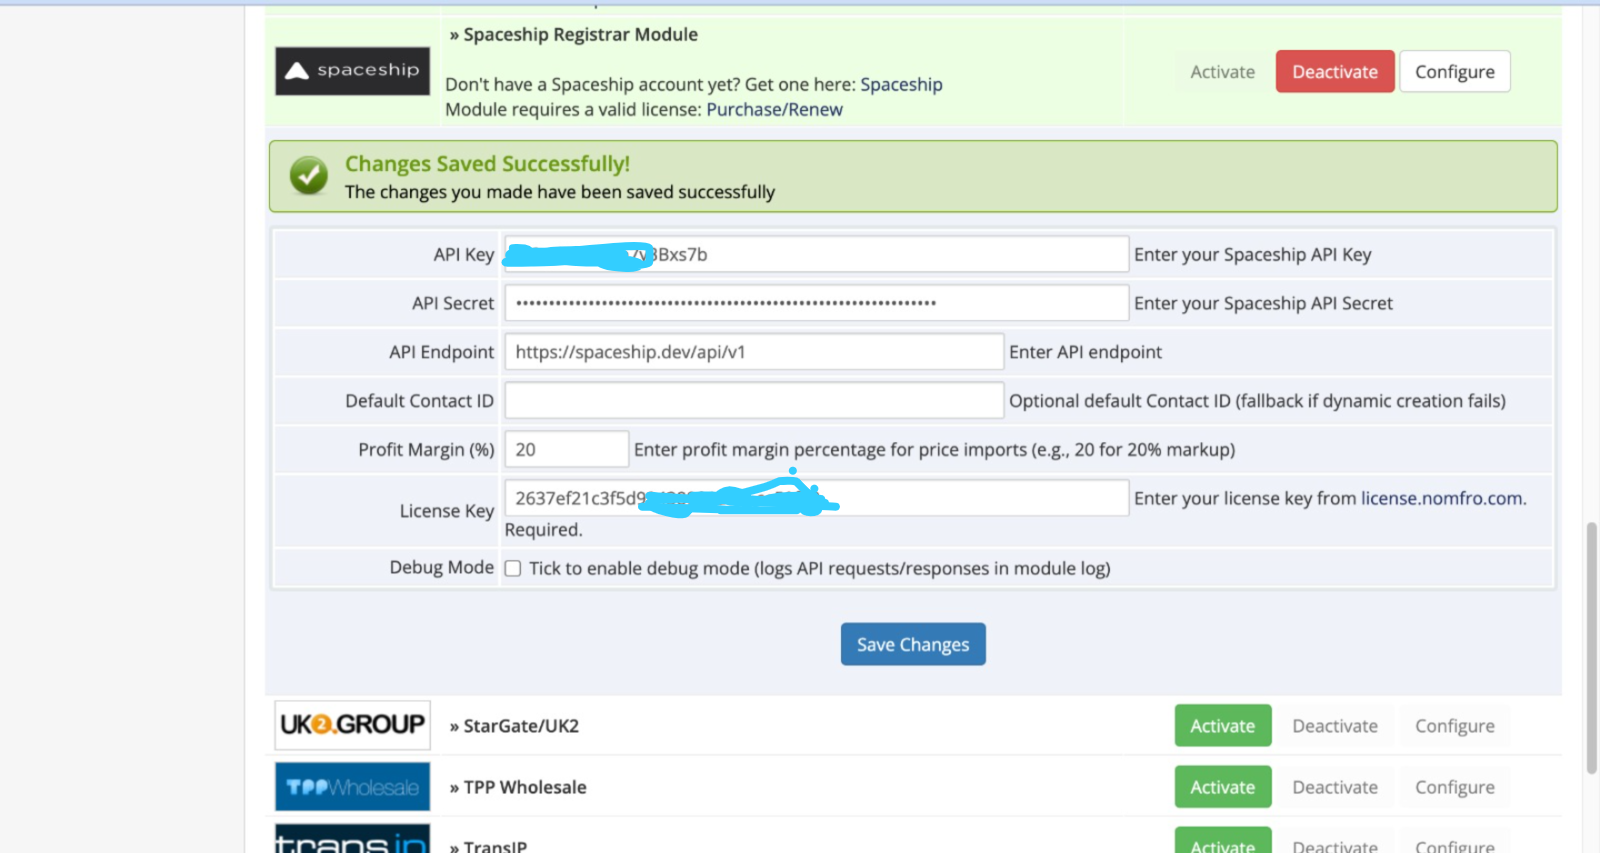The height and width of the screenshot is (853, 1600).
Task: Activate the TPP Wholesale registrar
Action: click(x=1222, y=787)
